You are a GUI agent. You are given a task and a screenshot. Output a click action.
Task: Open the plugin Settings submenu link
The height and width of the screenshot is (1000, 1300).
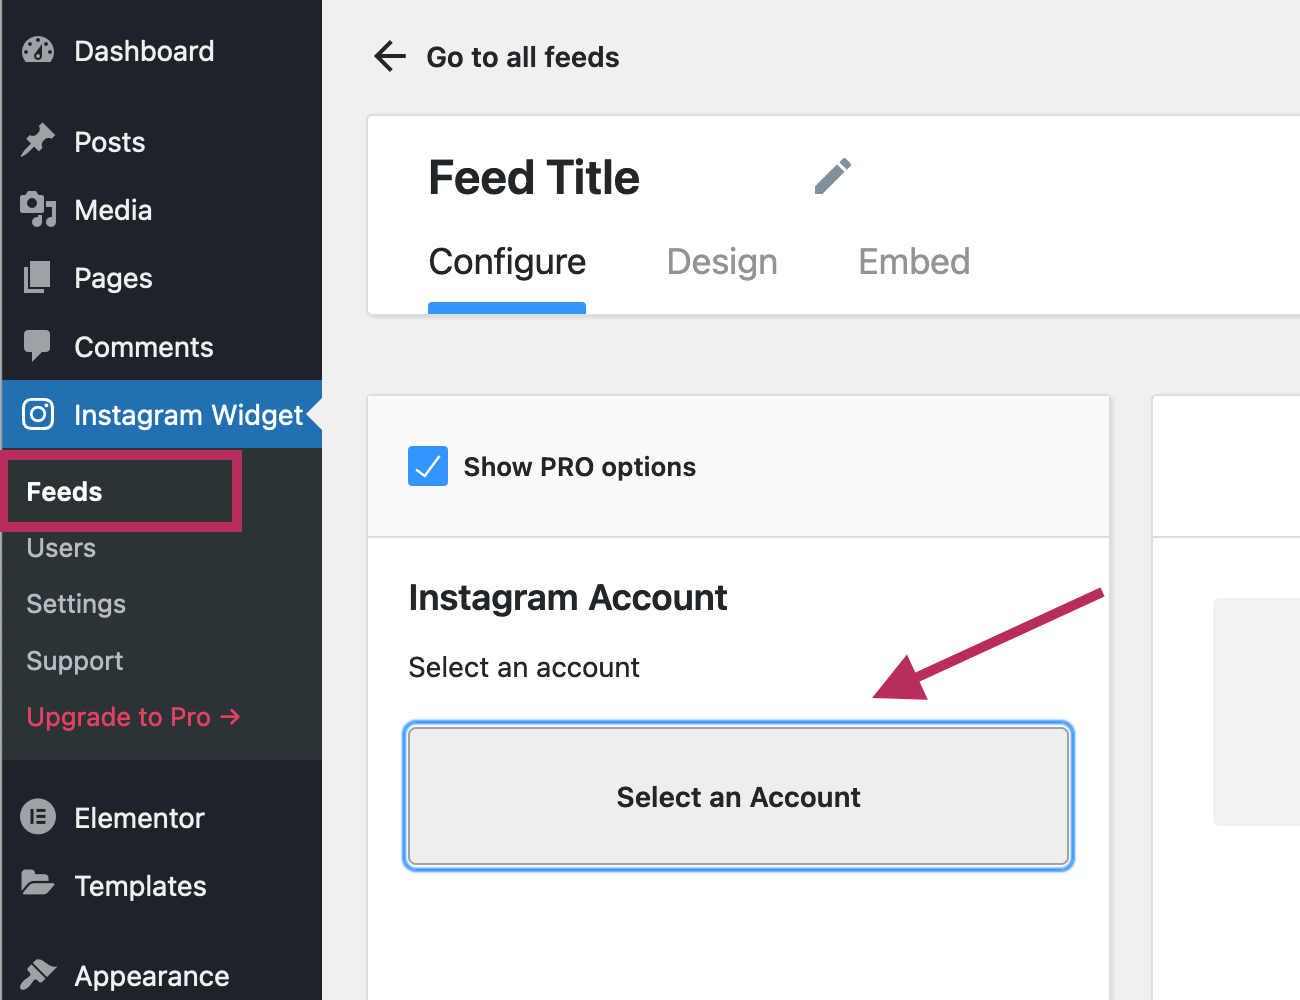pos(76,604)
